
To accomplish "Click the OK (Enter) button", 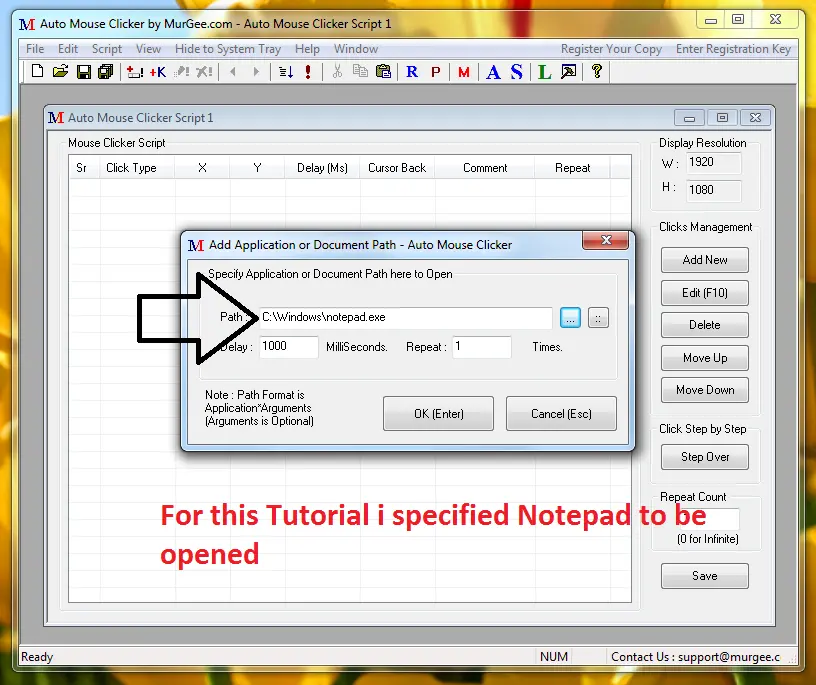I will (x=438, y=414).
